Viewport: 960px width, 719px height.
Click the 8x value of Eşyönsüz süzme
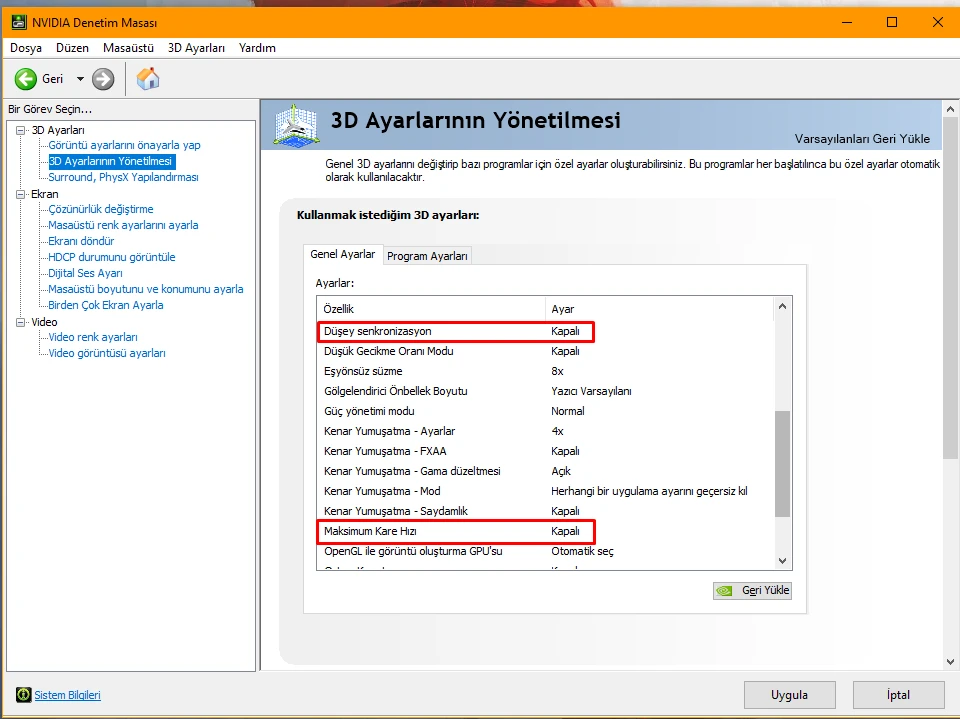[x=557, y=371]
